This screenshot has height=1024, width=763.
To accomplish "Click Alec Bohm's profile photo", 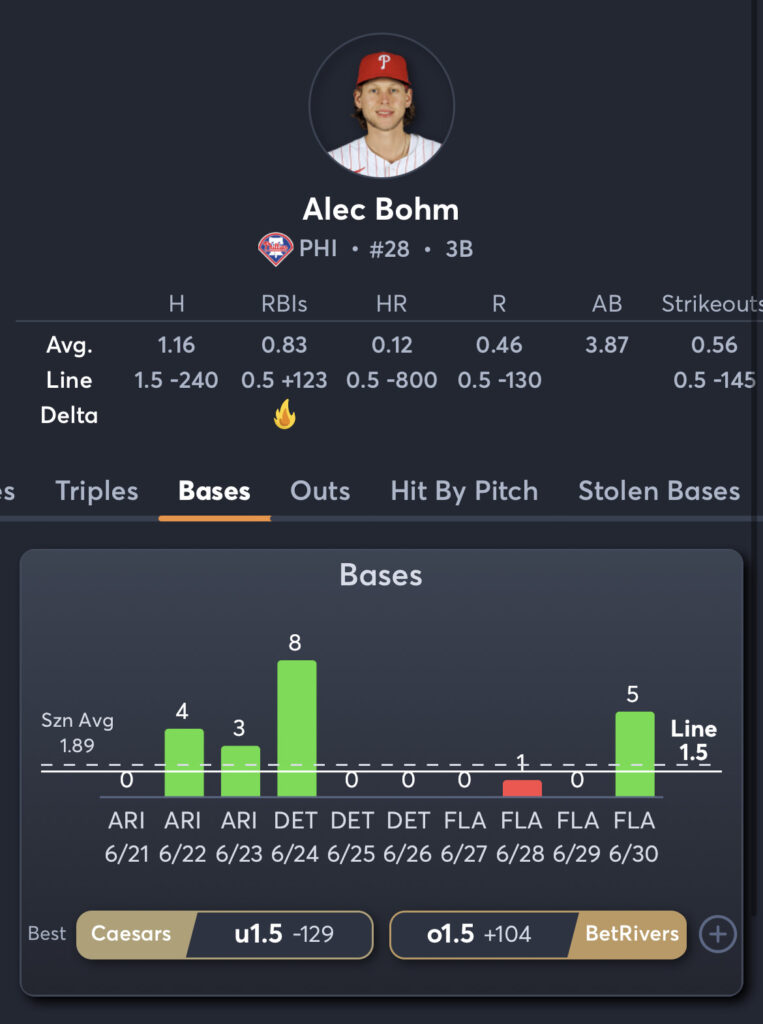I will (381, 105).
